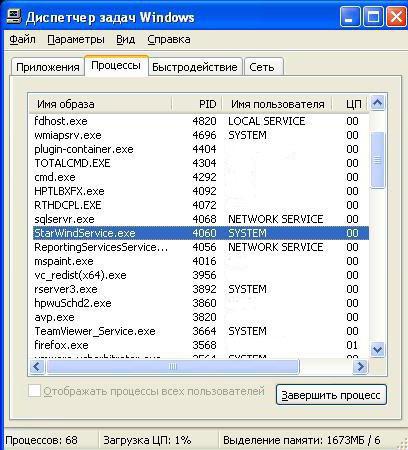Minimize the Task Manager window

click(350, 17)
